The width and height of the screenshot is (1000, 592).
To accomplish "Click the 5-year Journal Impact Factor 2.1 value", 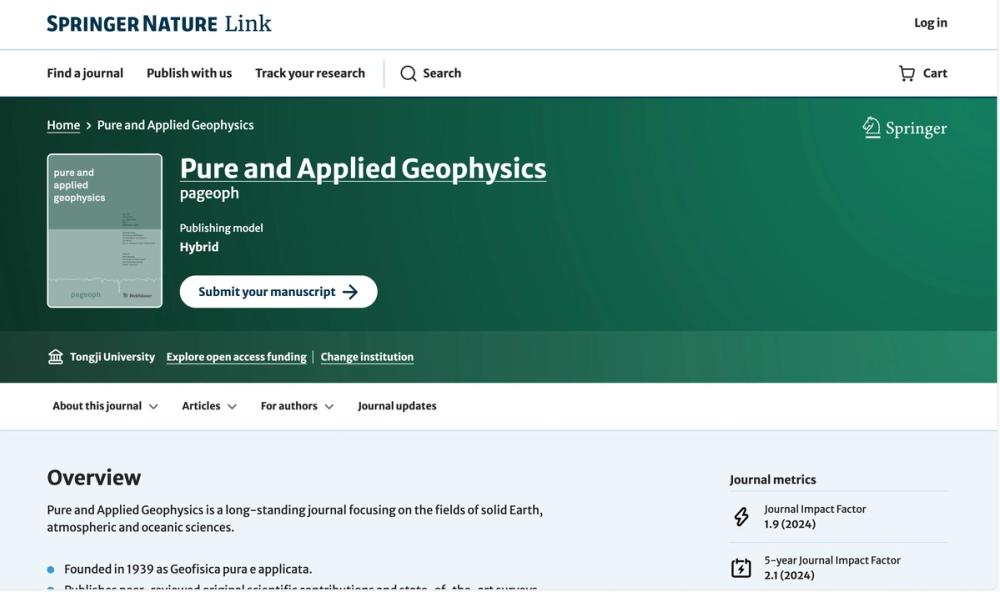I will coord(789,575).
